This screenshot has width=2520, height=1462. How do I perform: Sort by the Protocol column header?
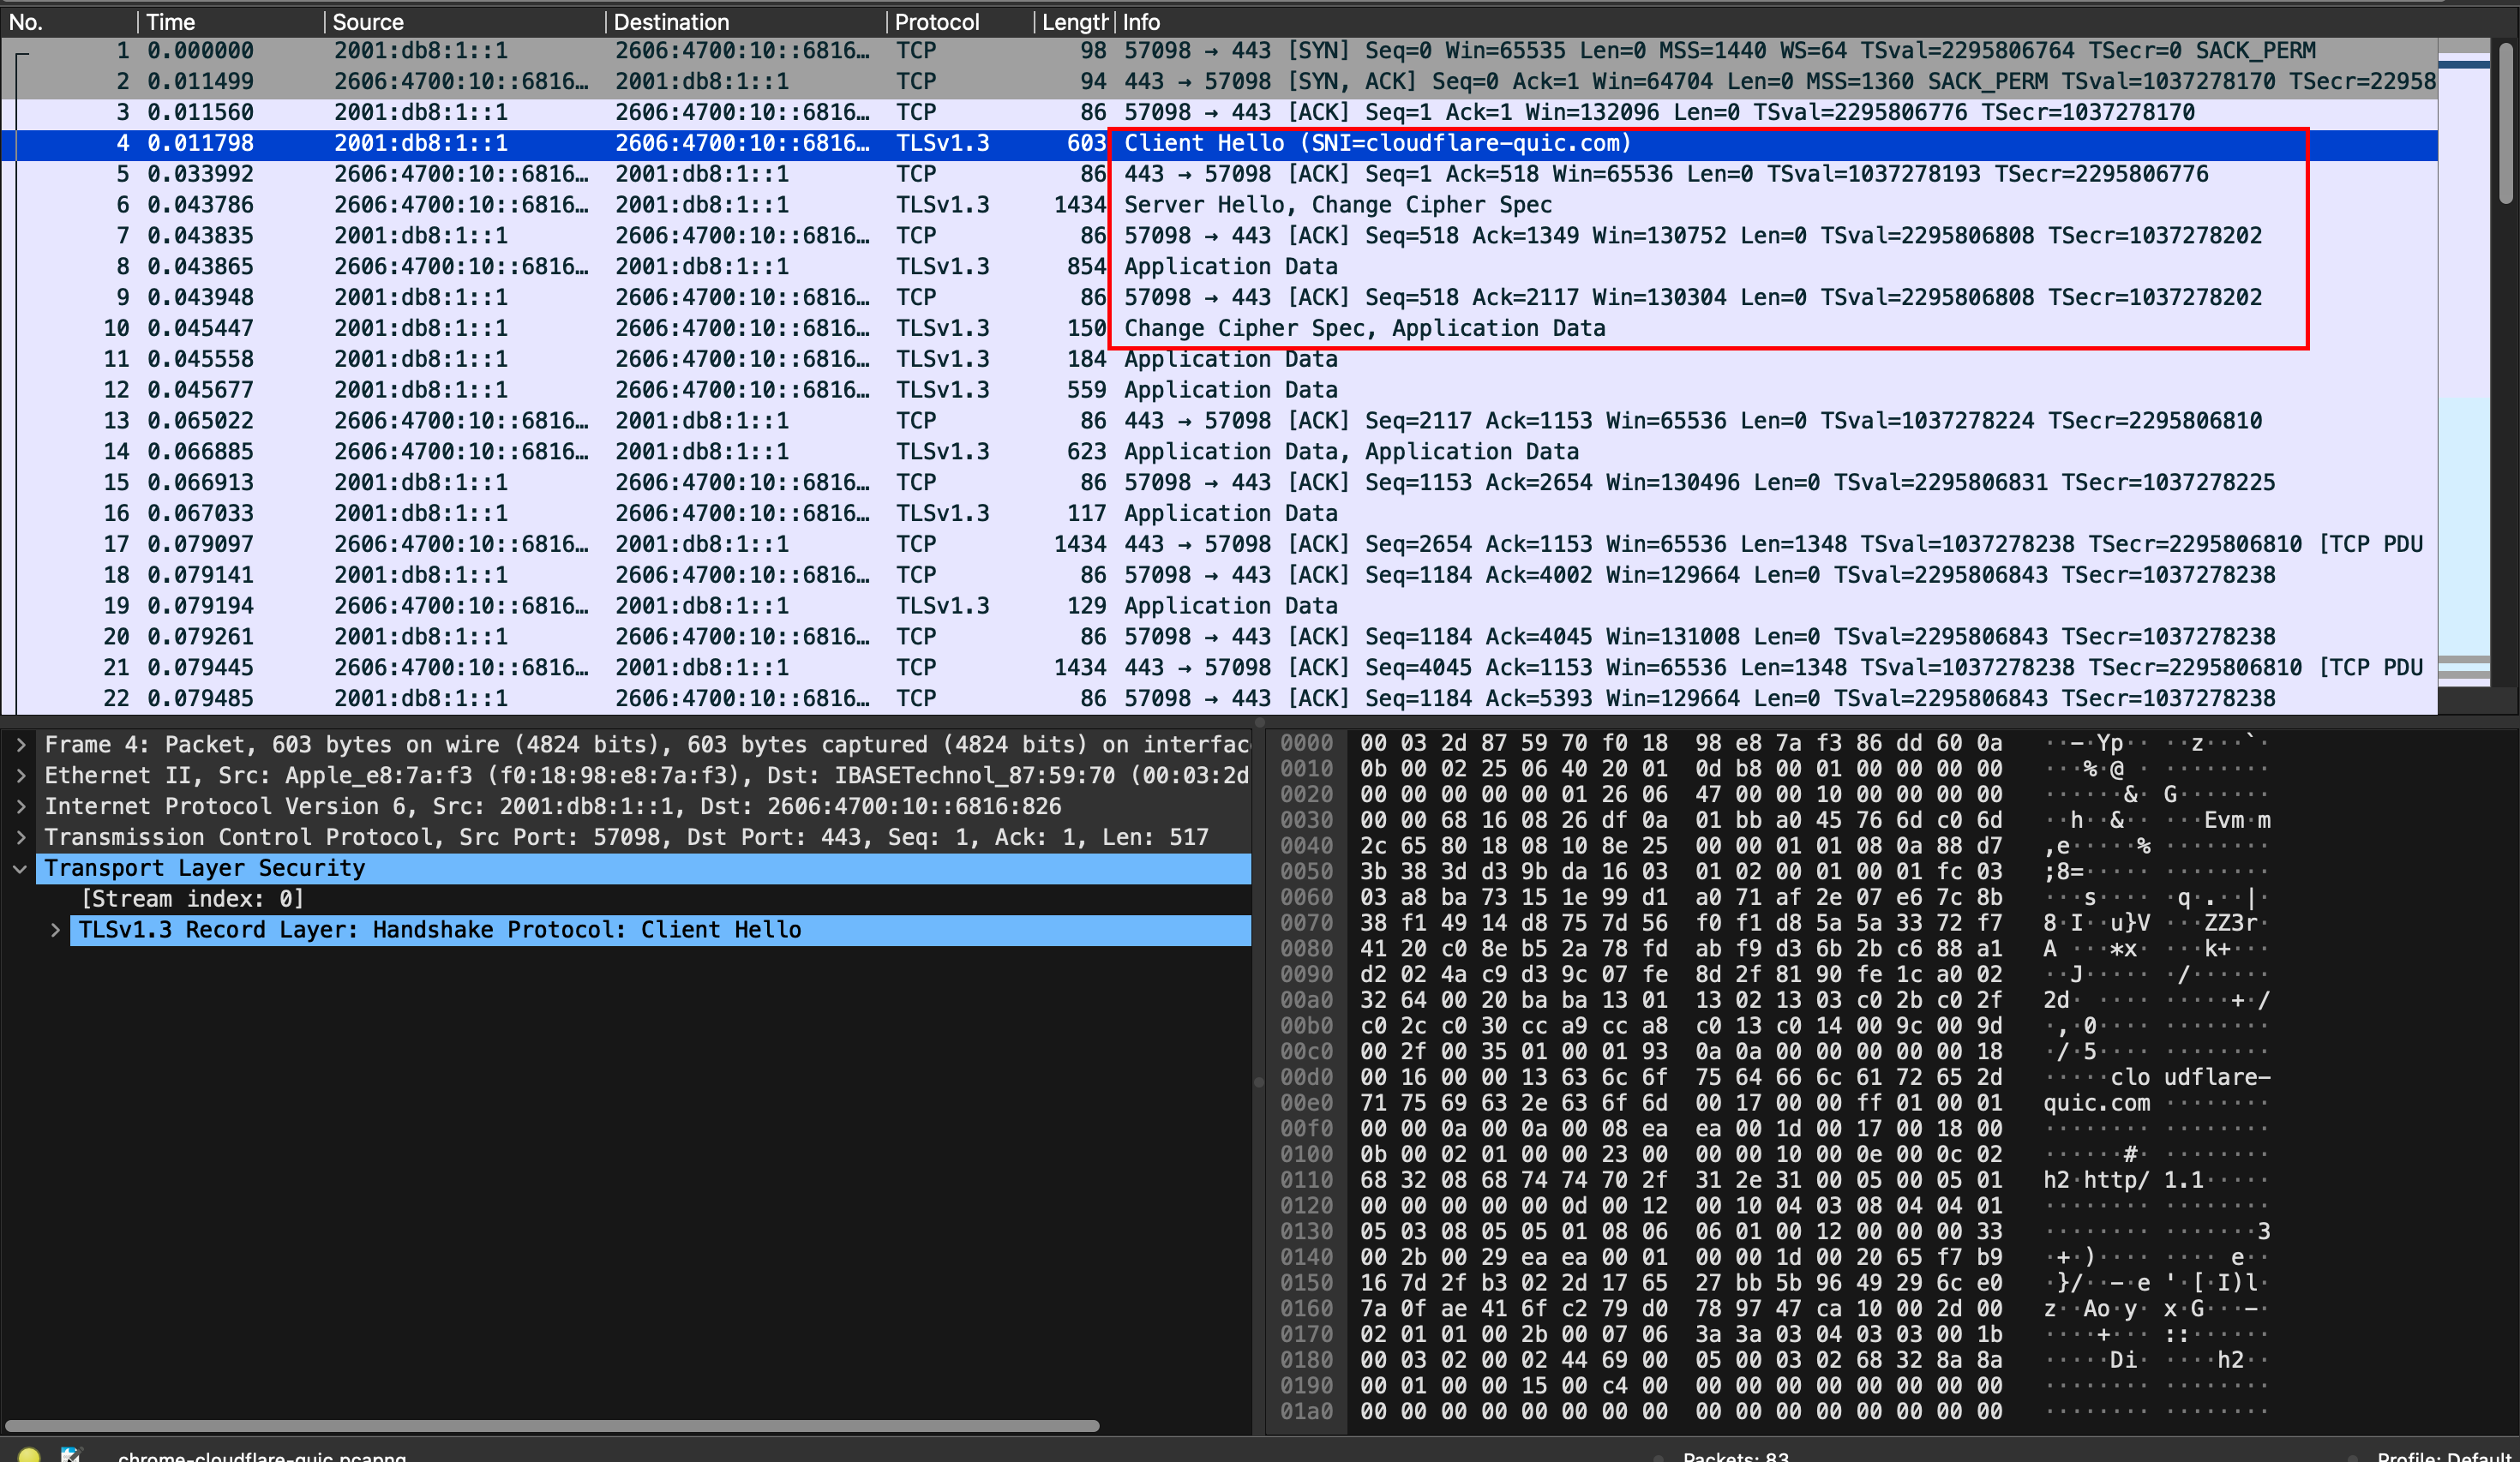[959, 22]
